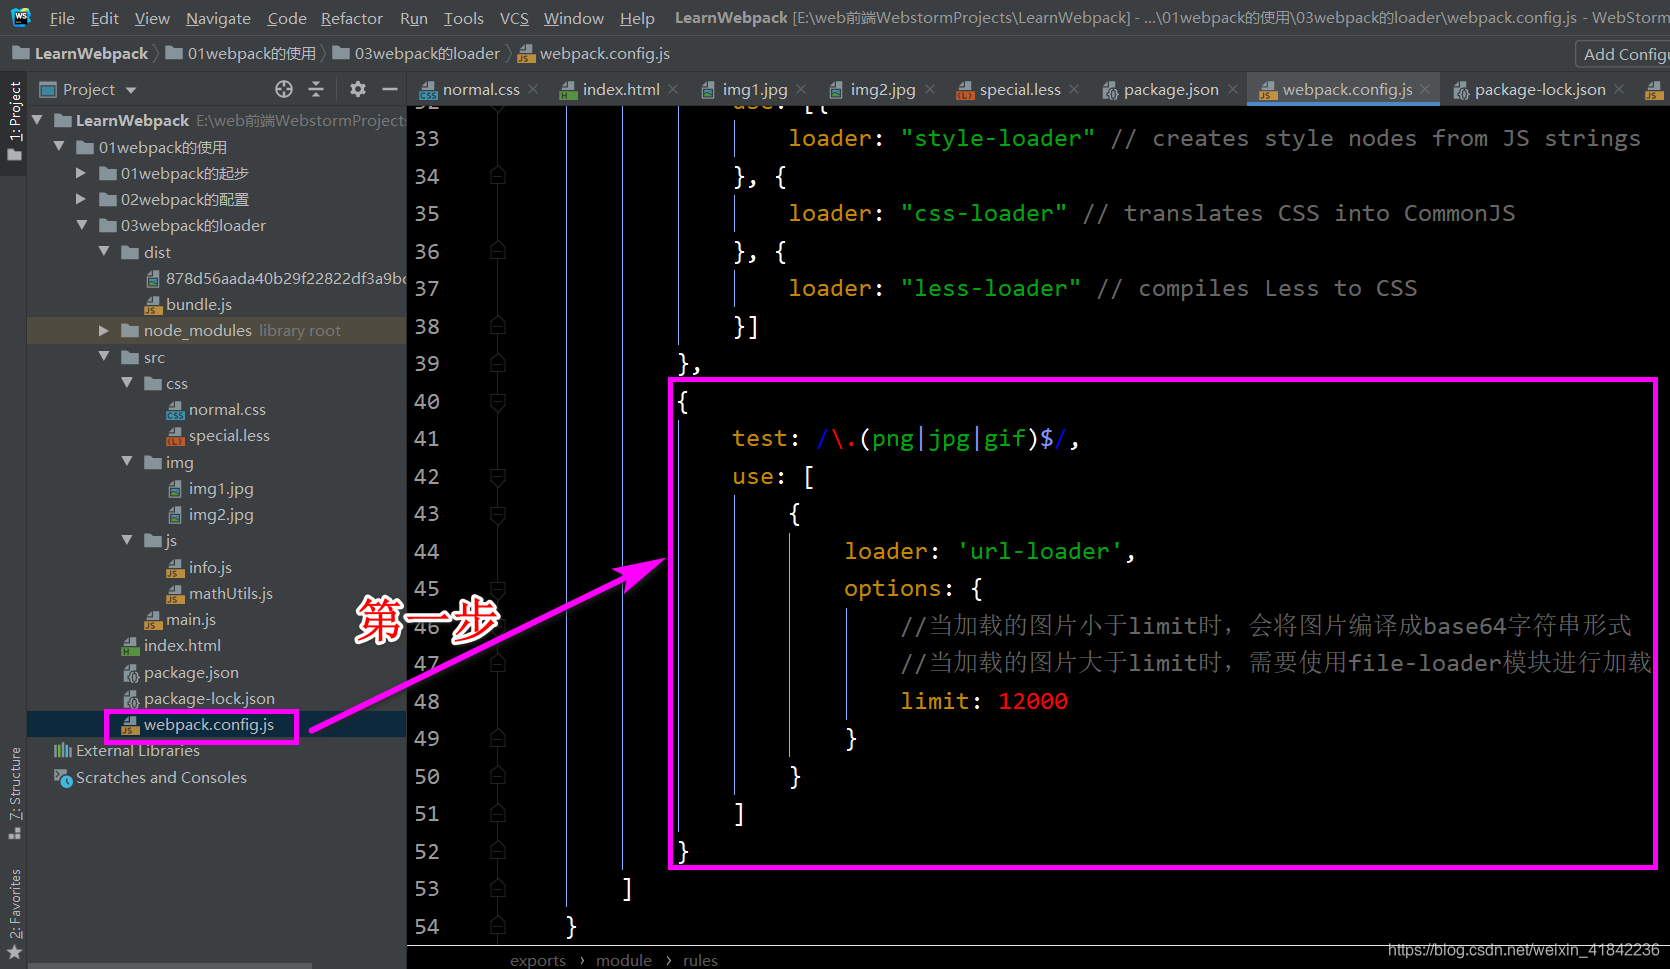Collapse the src folder

click(x=104, y=357)
